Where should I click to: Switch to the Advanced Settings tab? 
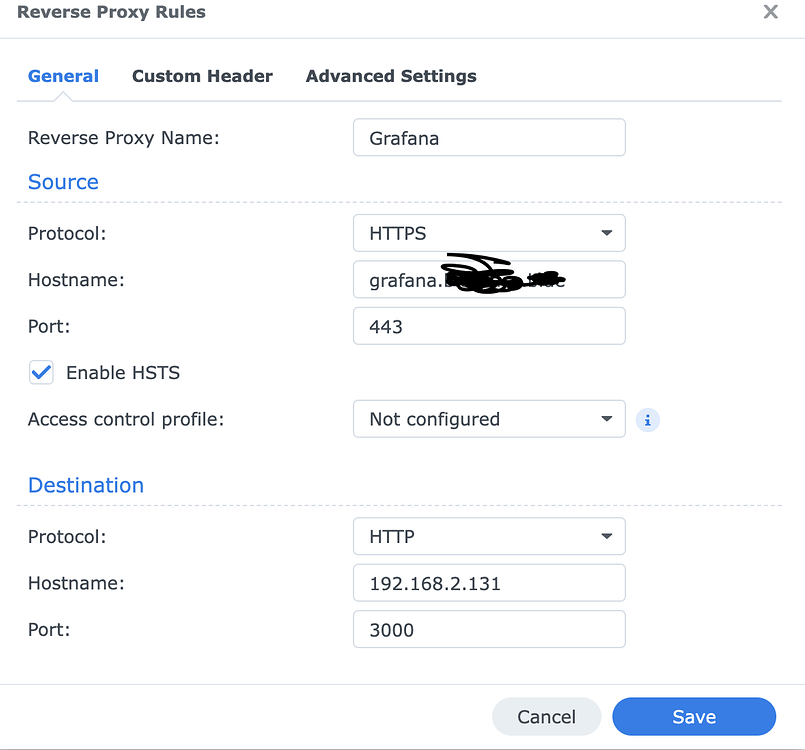click(x=391, y=76)
